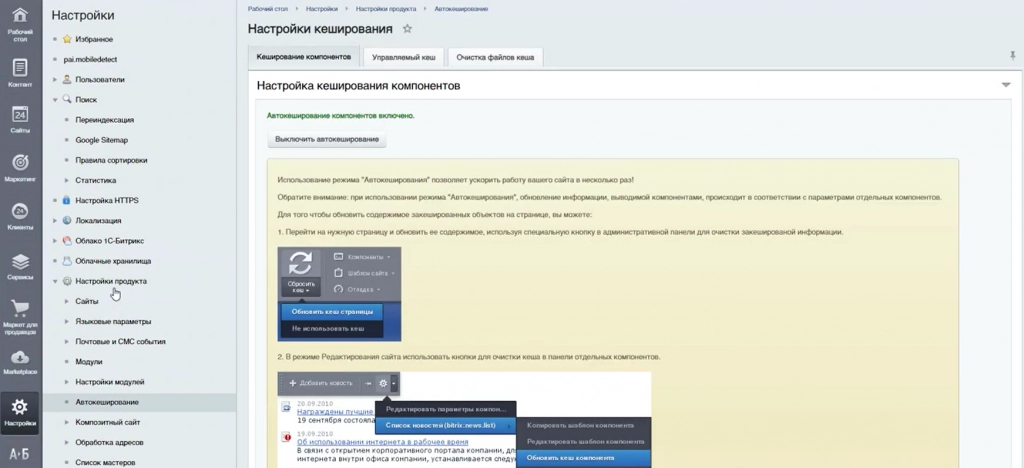Screen dimensions: 1024x468
Task: Collapse the Поиск tree node
Action: click(x=56, y=100)
